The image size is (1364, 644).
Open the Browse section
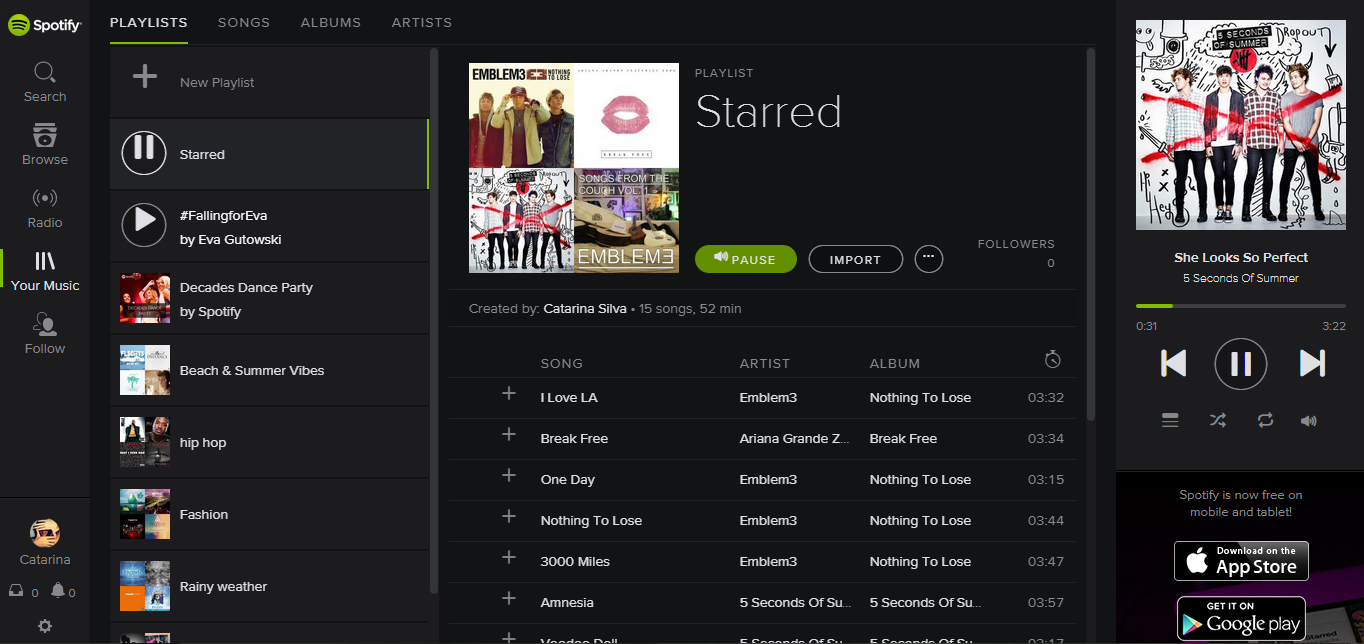(x=45, y=145)
